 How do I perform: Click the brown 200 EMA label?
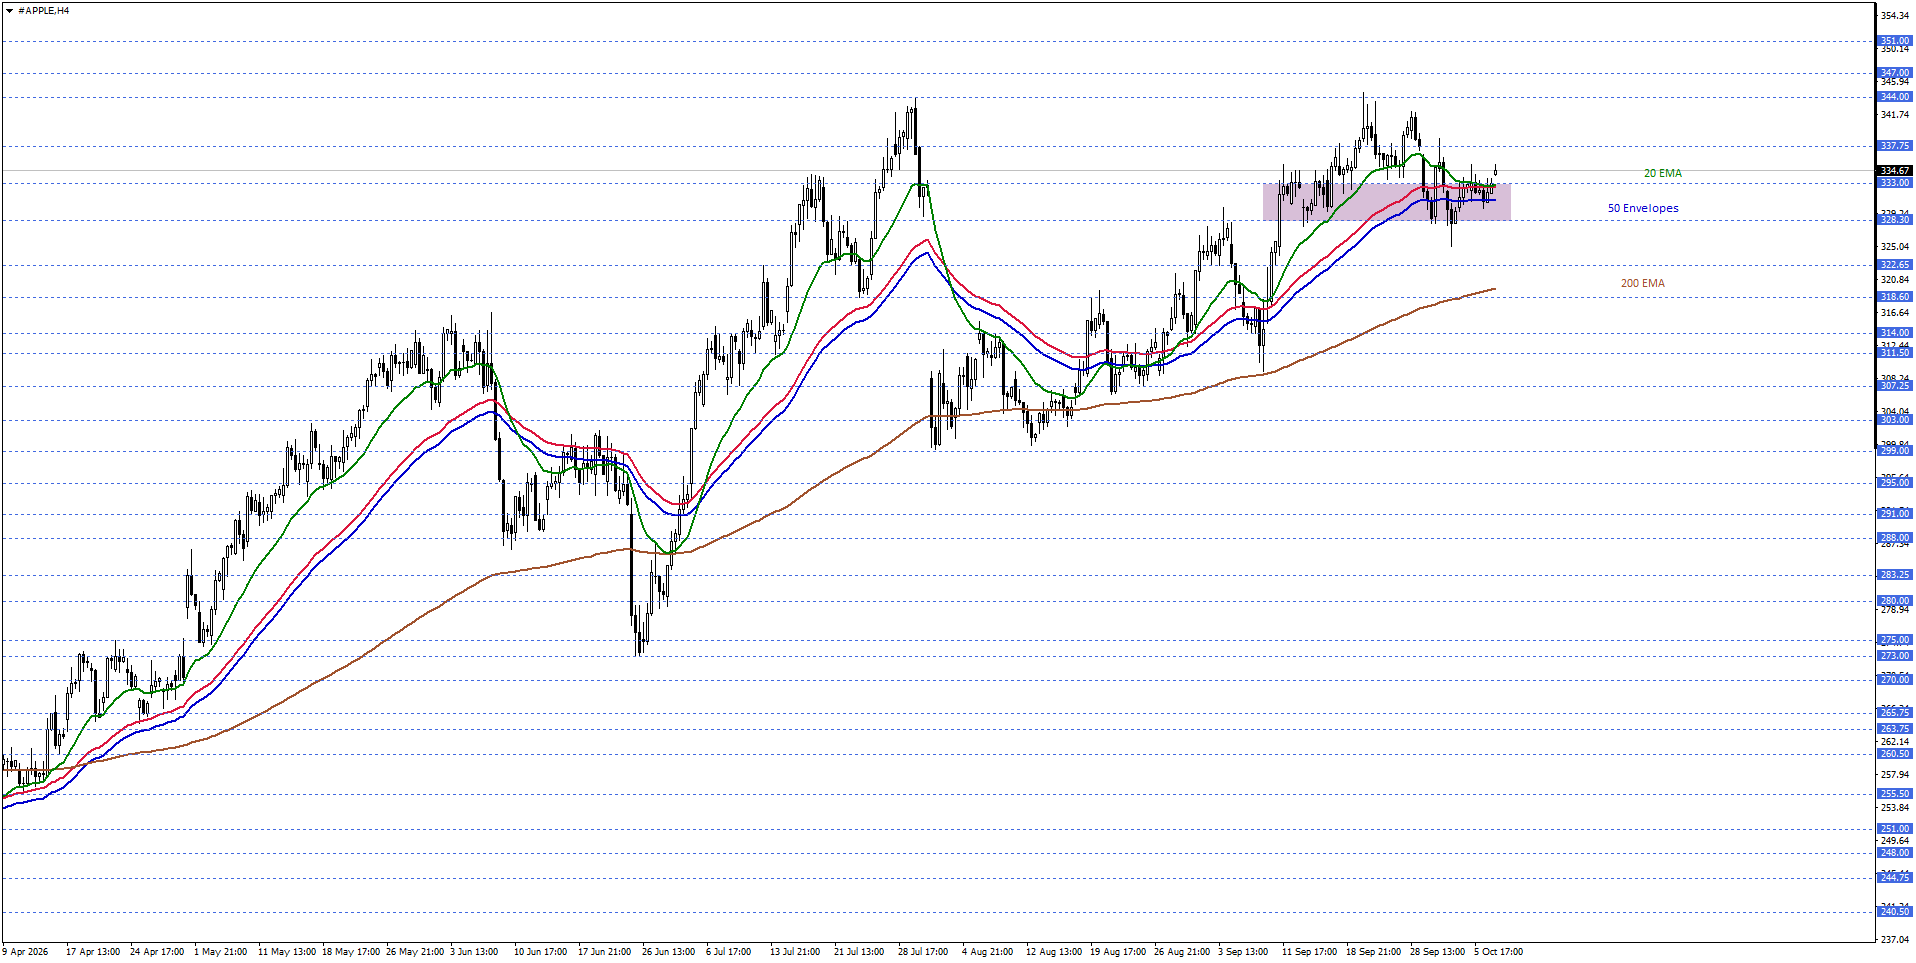[1642, 283]
